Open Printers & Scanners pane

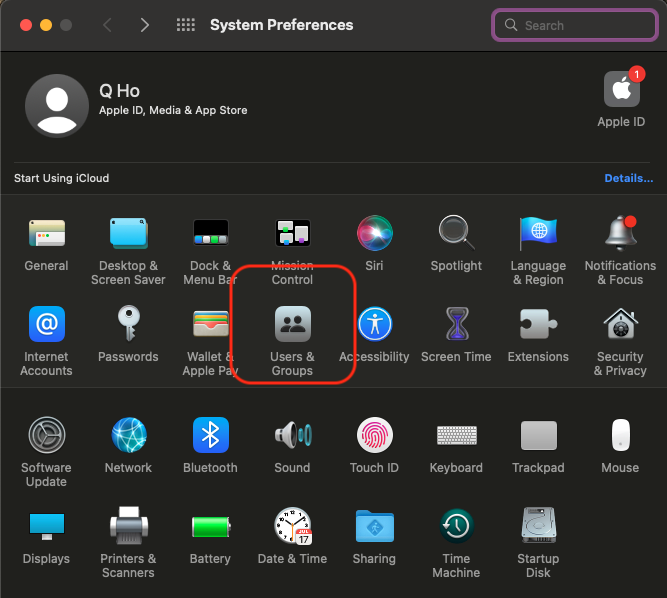click(x=129, y=525)
